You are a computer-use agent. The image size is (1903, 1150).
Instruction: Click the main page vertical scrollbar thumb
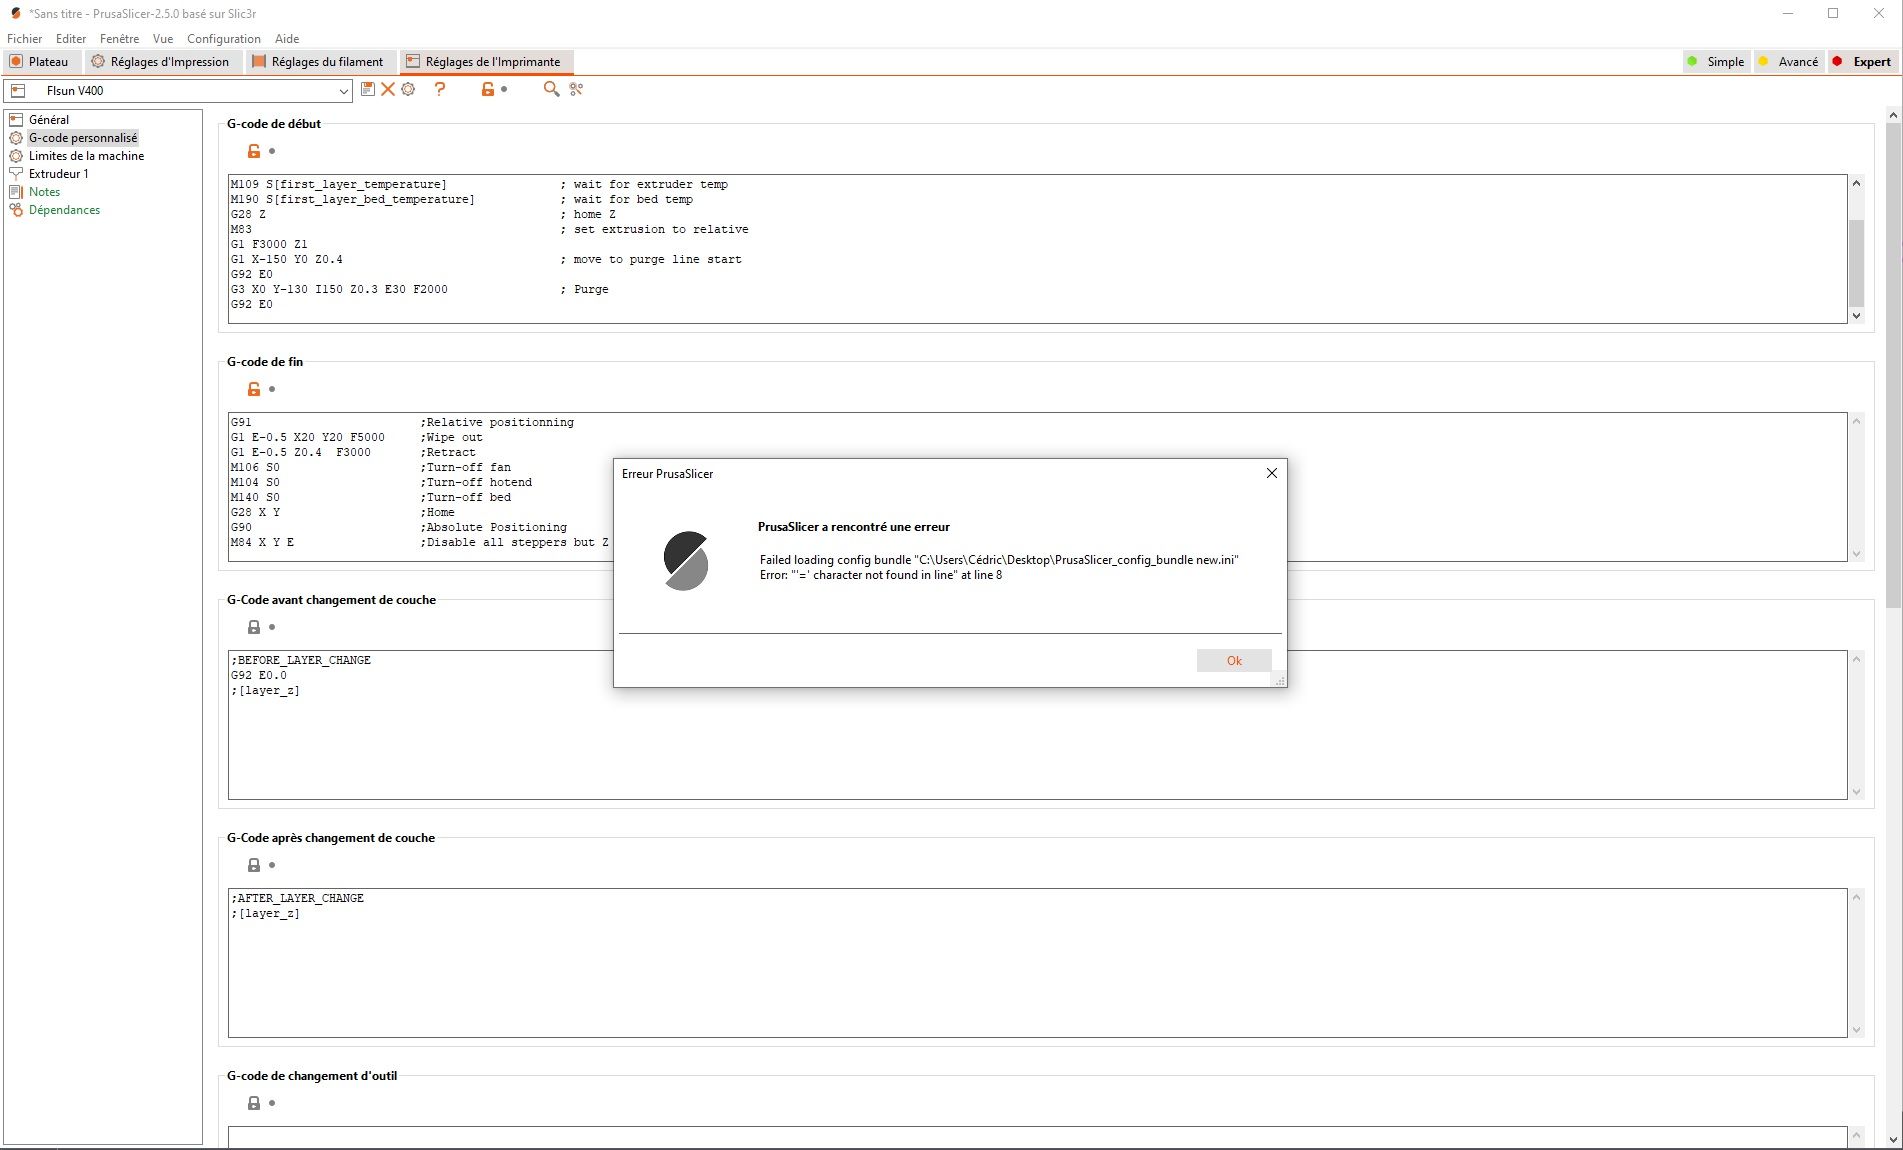[1893, 366]
